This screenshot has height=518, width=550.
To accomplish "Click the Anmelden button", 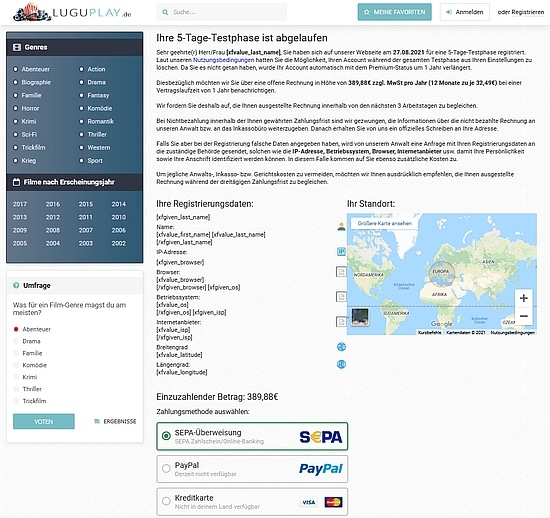I will coord(465,12).
